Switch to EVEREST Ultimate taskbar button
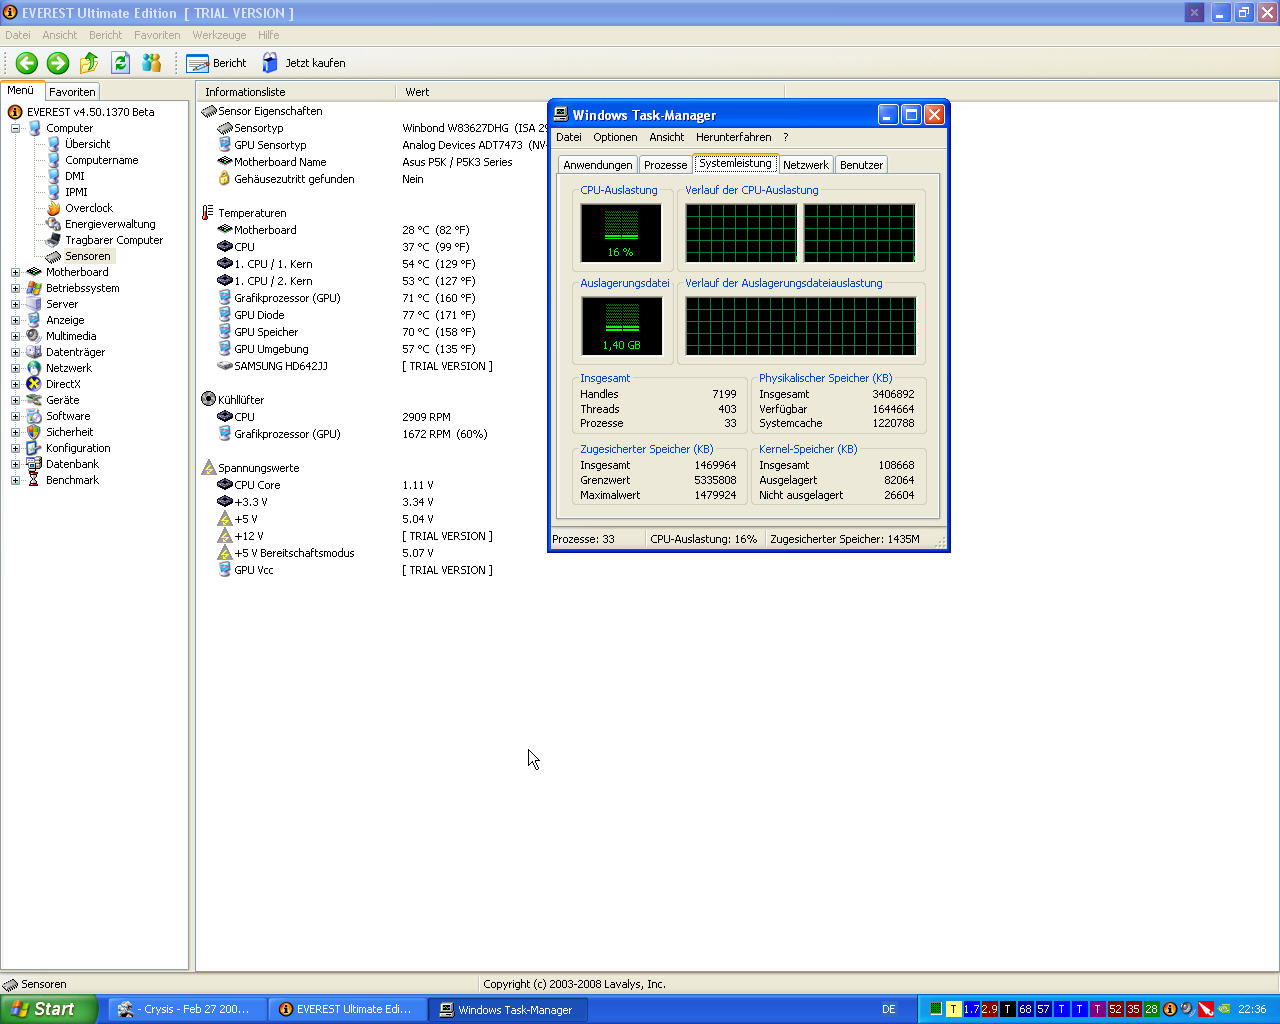The height and width of the screenshot is (1024, 1280). (x=347, y=1009)
